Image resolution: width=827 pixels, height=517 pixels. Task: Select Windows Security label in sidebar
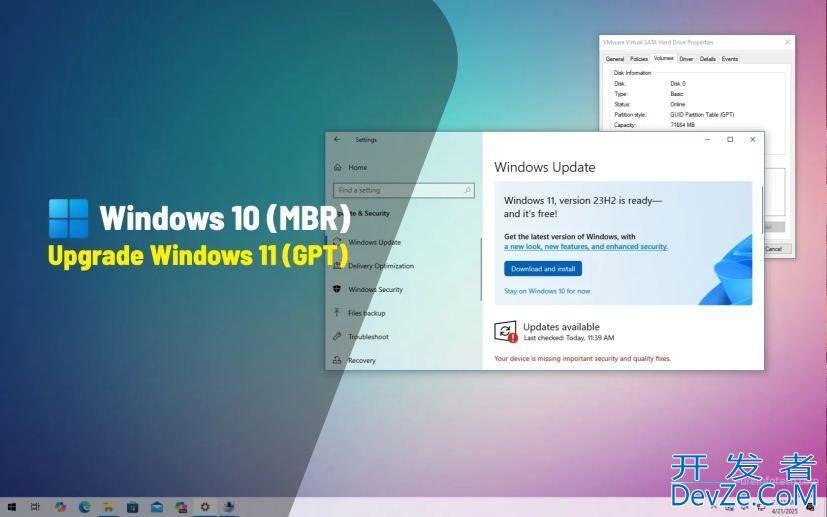pos(376,290)
